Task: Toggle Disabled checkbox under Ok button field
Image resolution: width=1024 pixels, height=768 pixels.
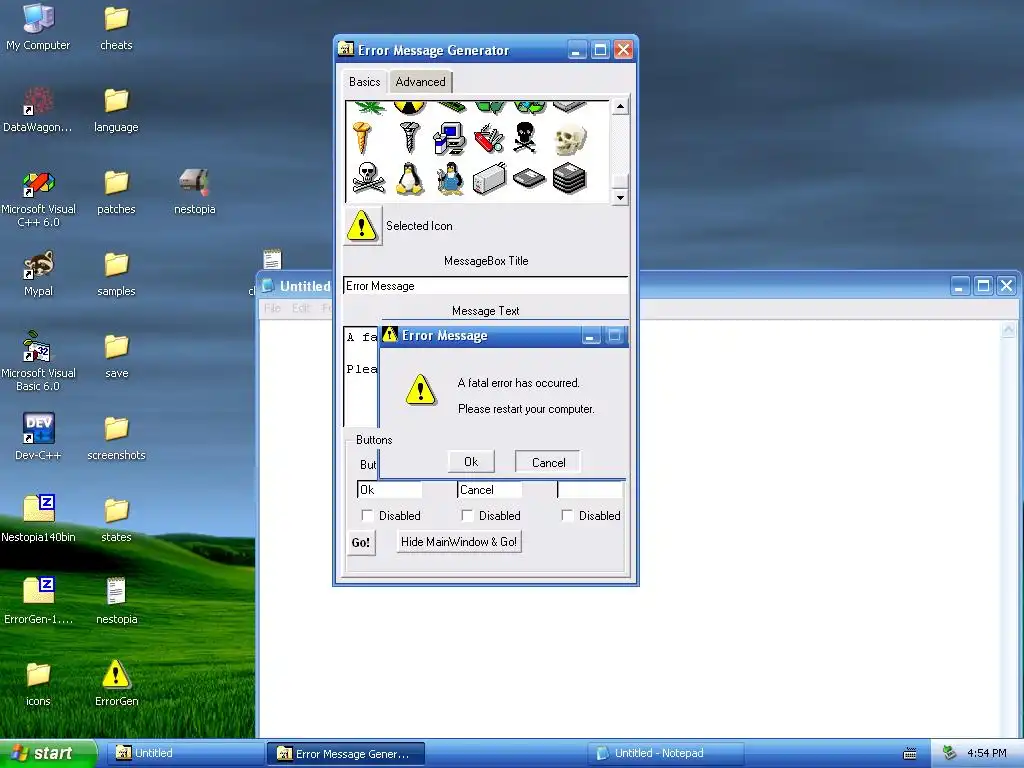Action: (367, 516)
